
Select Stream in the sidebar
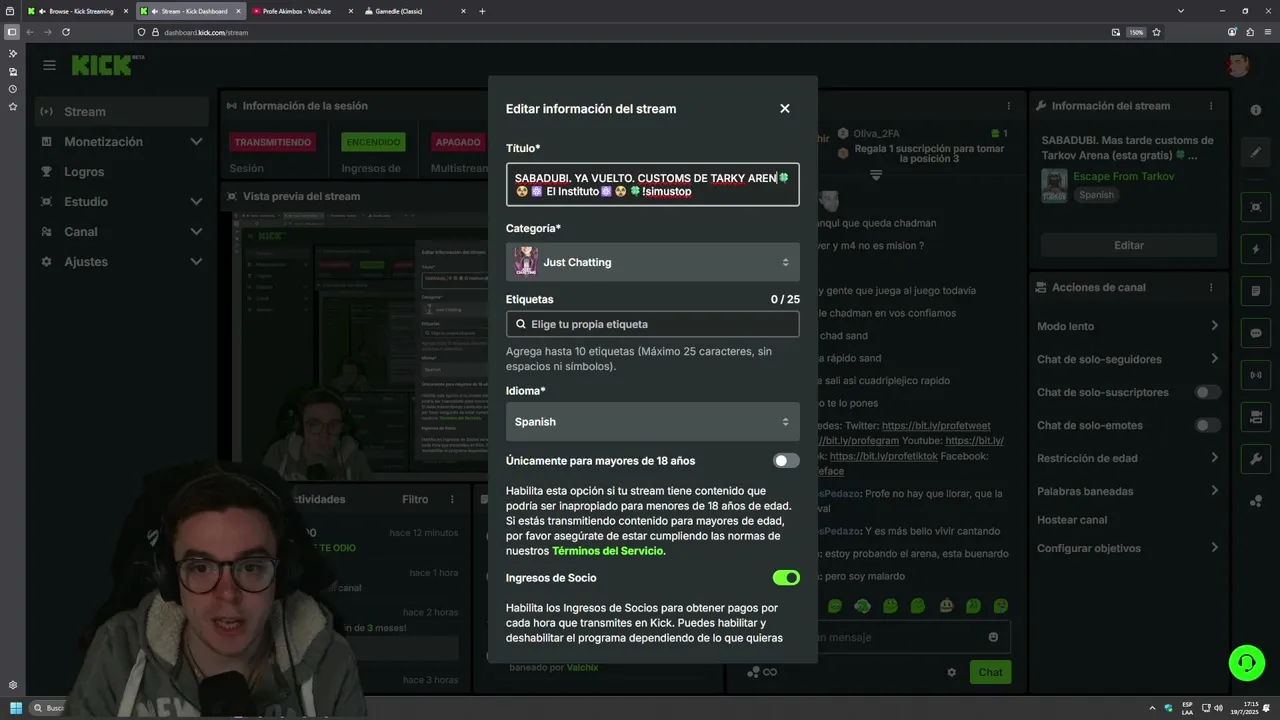121,112
